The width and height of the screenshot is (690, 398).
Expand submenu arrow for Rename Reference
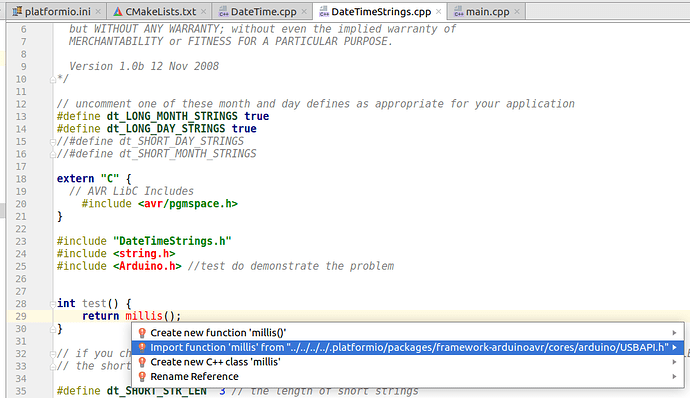674,376
